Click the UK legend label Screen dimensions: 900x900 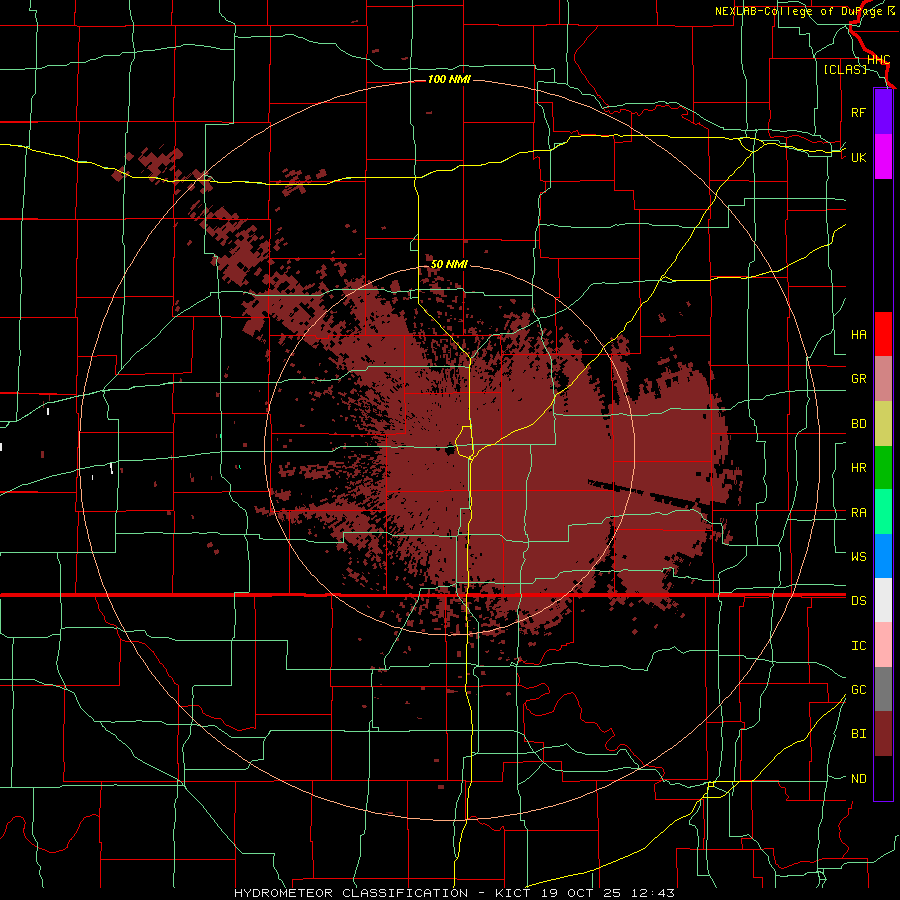click(858, 157)
